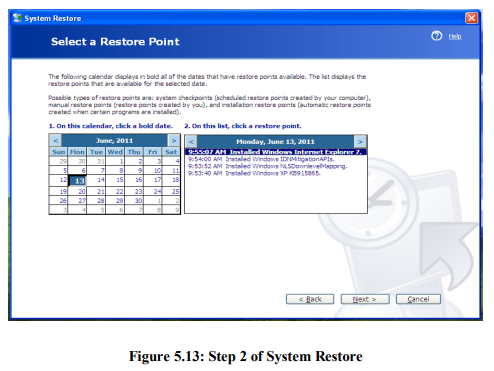Viewport: 494px width, 371px height.
Task: Select June 18 on the calendar
Action: (x=171, y=180)
